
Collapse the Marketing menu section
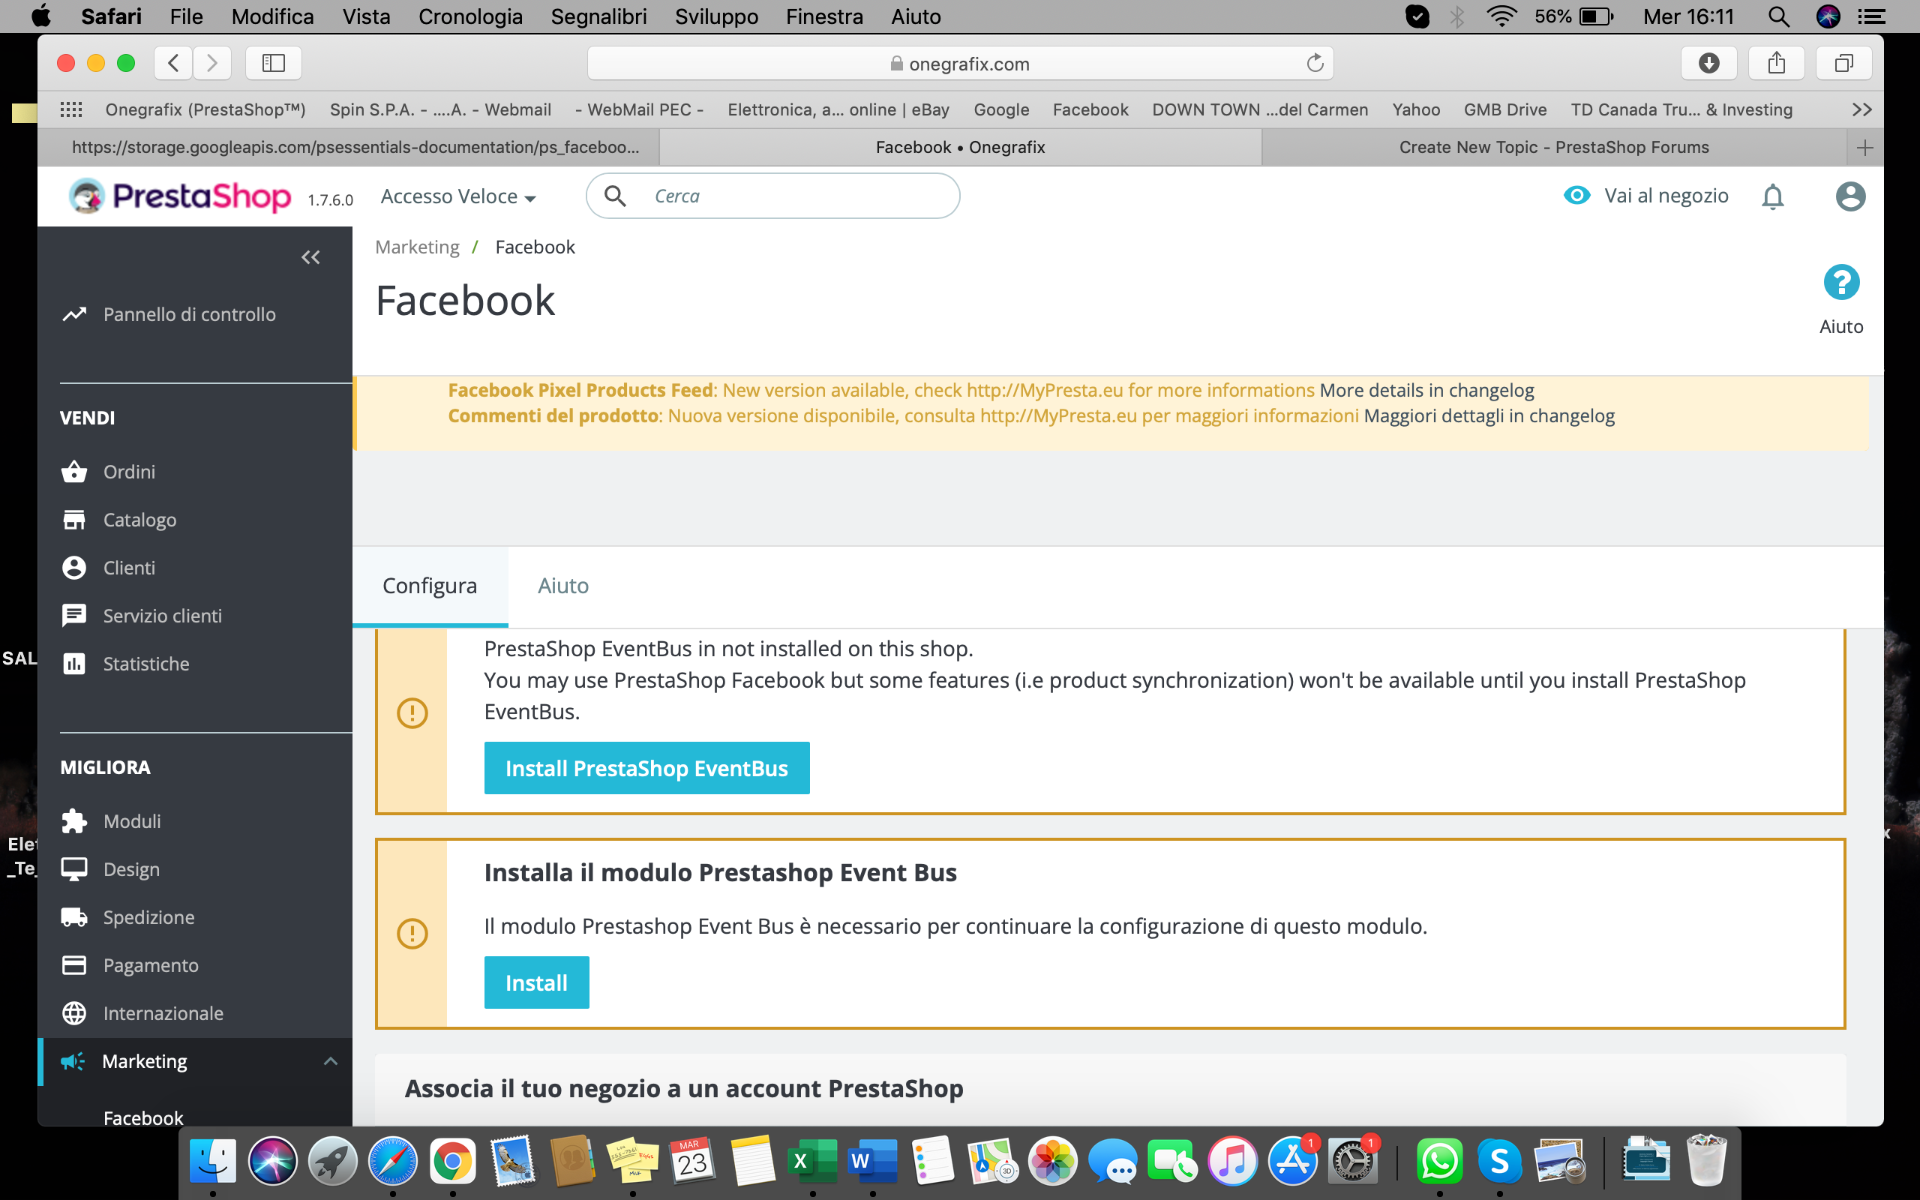coord(330,1061)
